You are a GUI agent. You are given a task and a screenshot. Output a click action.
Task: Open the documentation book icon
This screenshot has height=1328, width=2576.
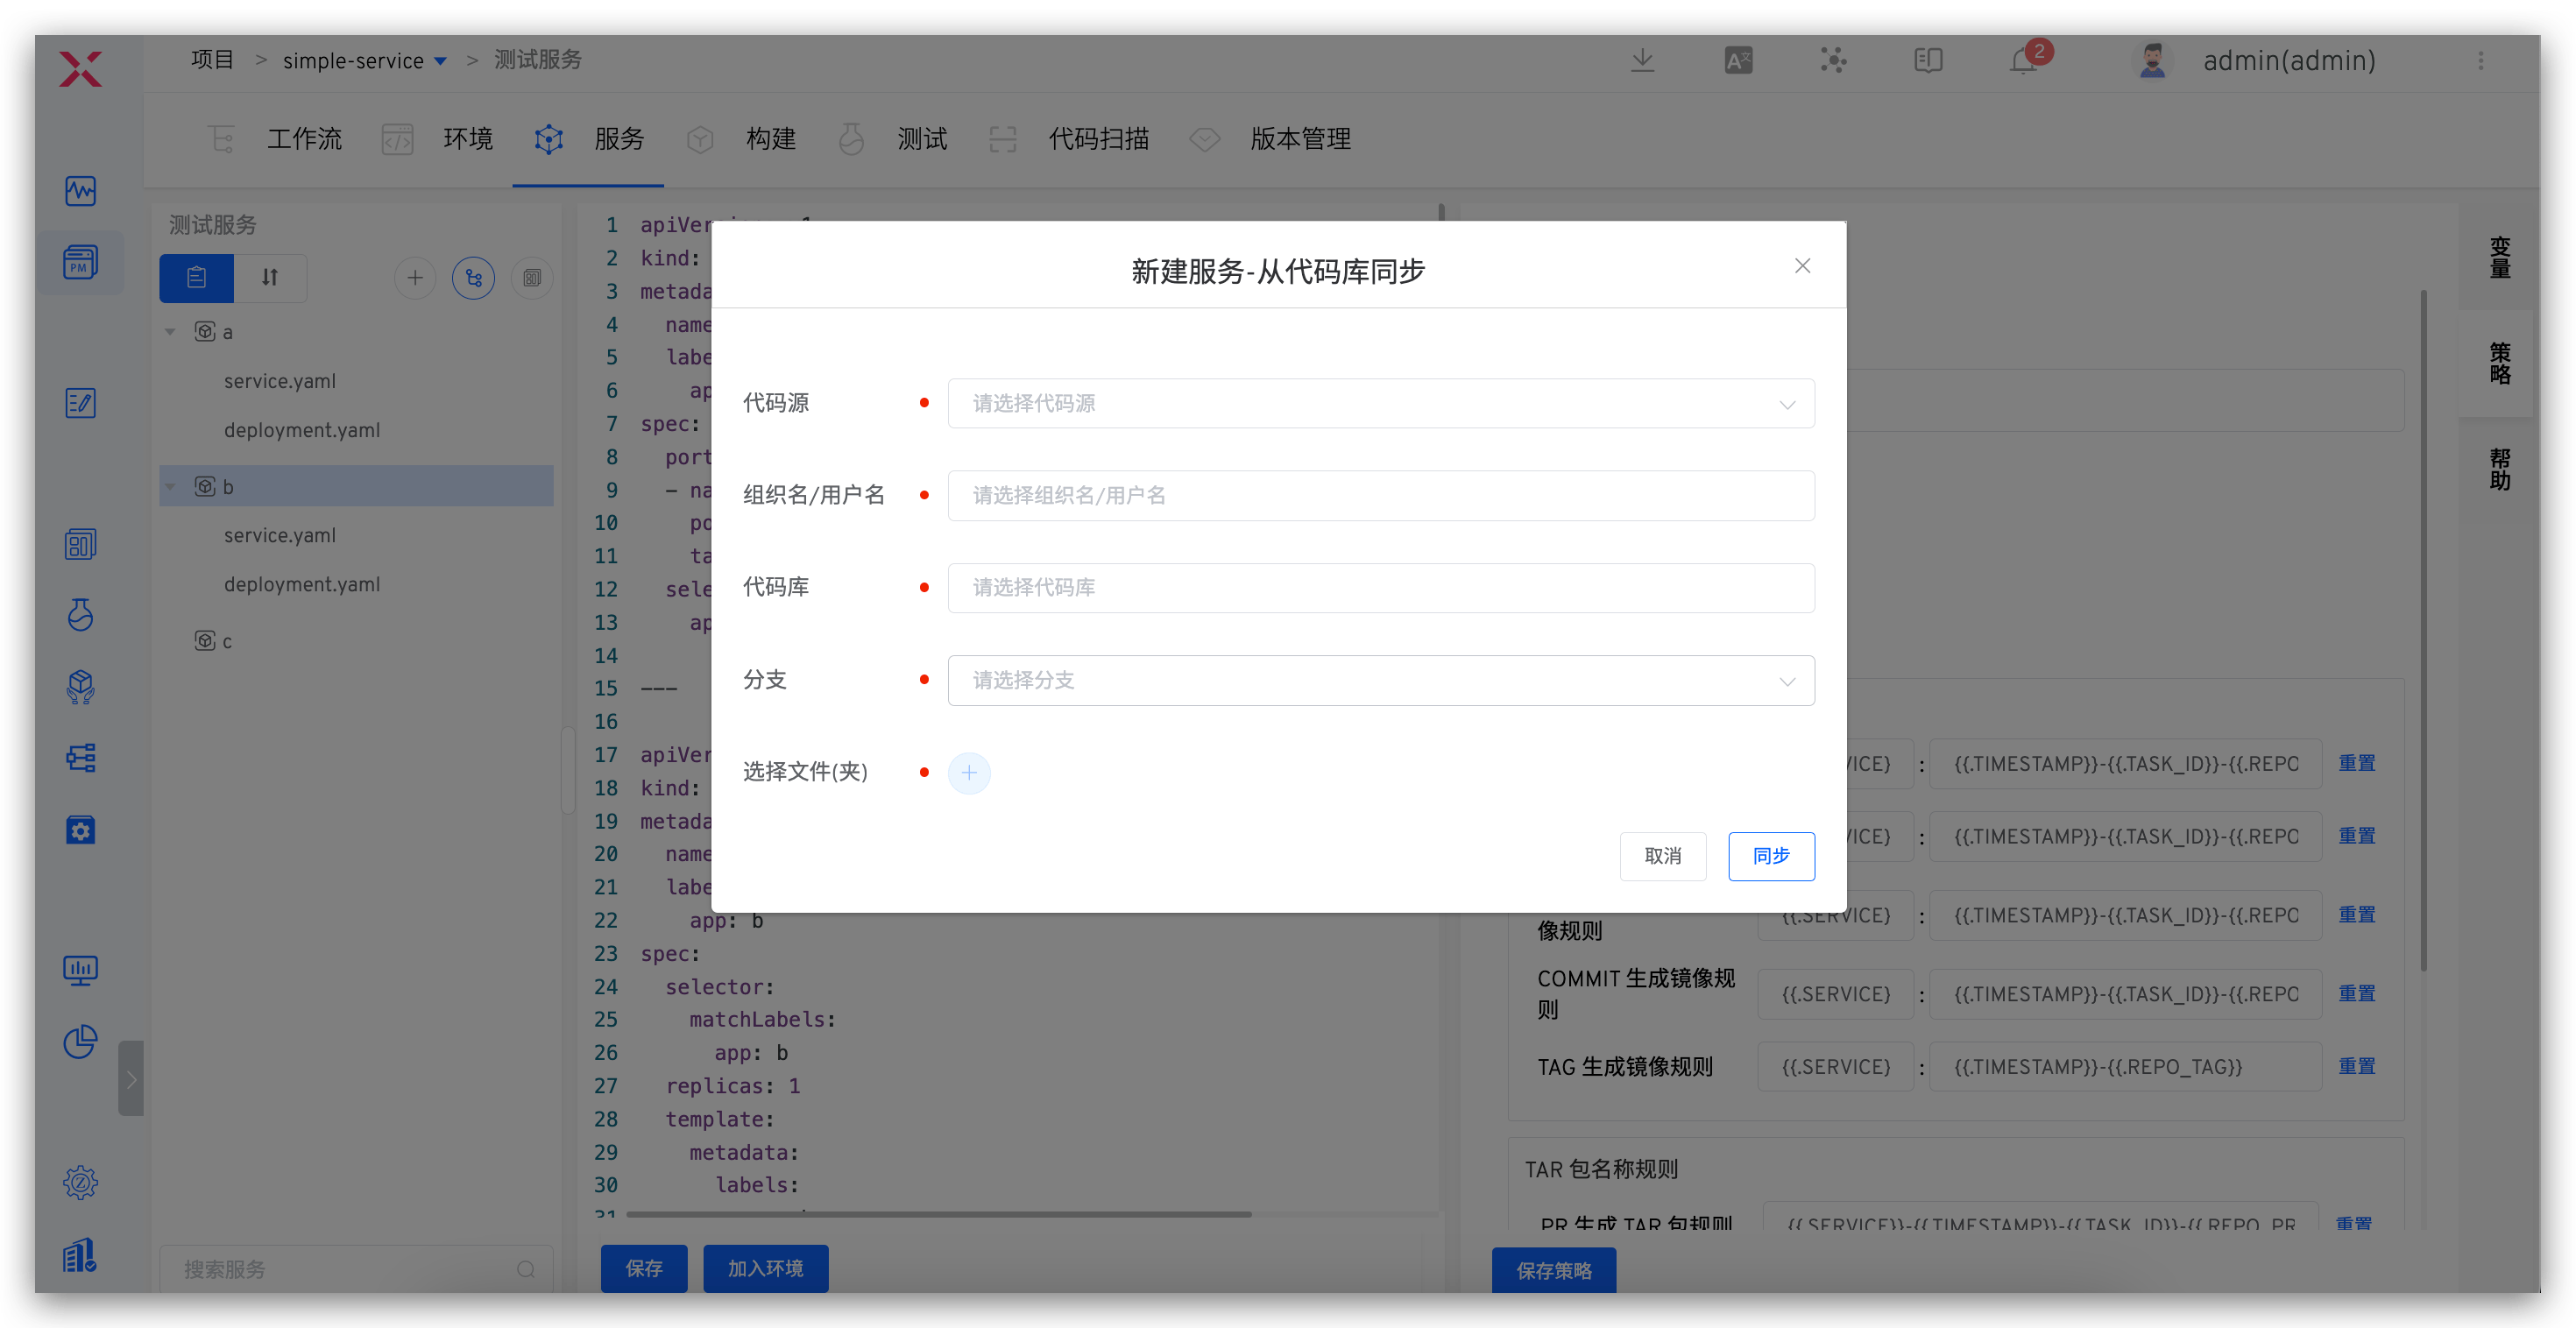[1928, 60]
